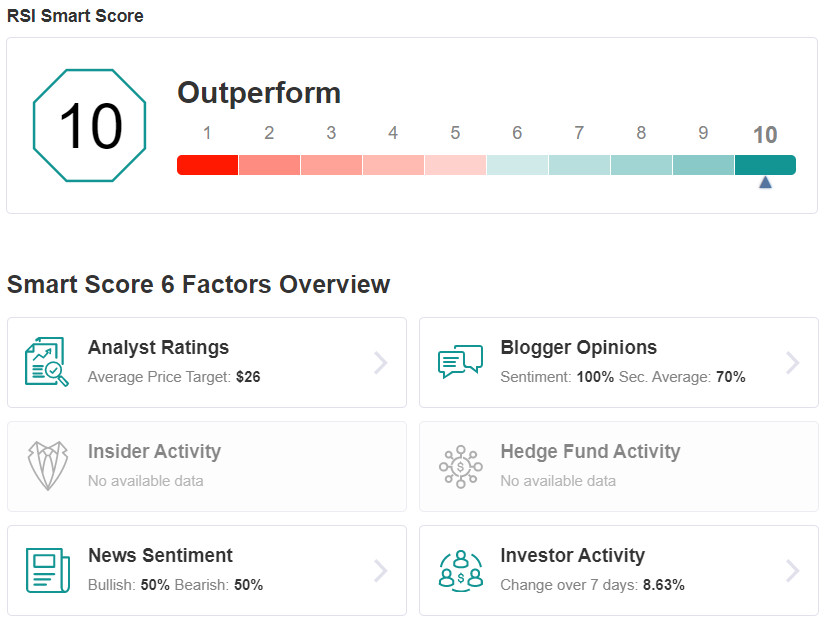This screenshot has height=622, width=827.
Task: Click the Analyst Ratings chart icon
Action: coord(47,362)
